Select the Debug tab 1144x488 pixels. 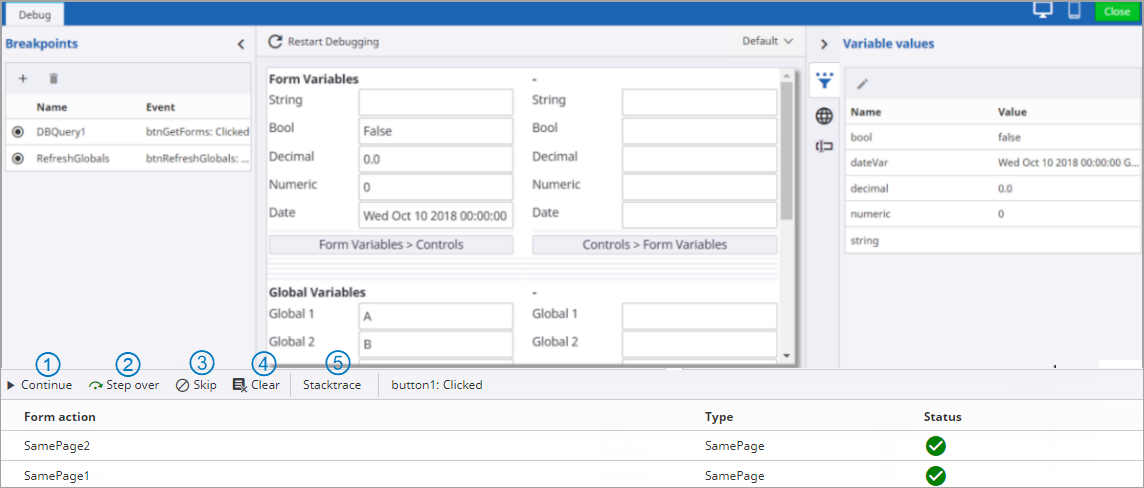pyautogui.click(x=34, y=14)
